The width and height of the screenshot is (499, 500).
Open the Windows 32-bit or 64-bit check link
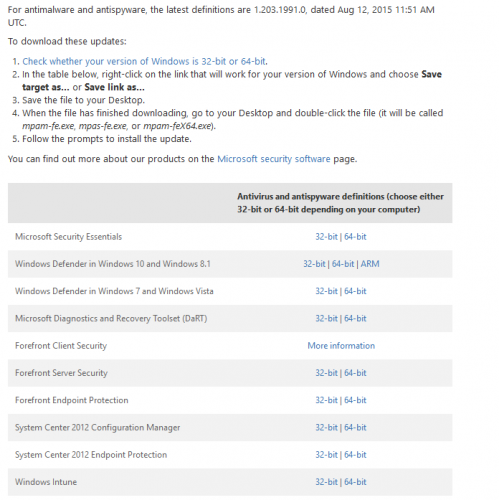[x=144, y=62]
